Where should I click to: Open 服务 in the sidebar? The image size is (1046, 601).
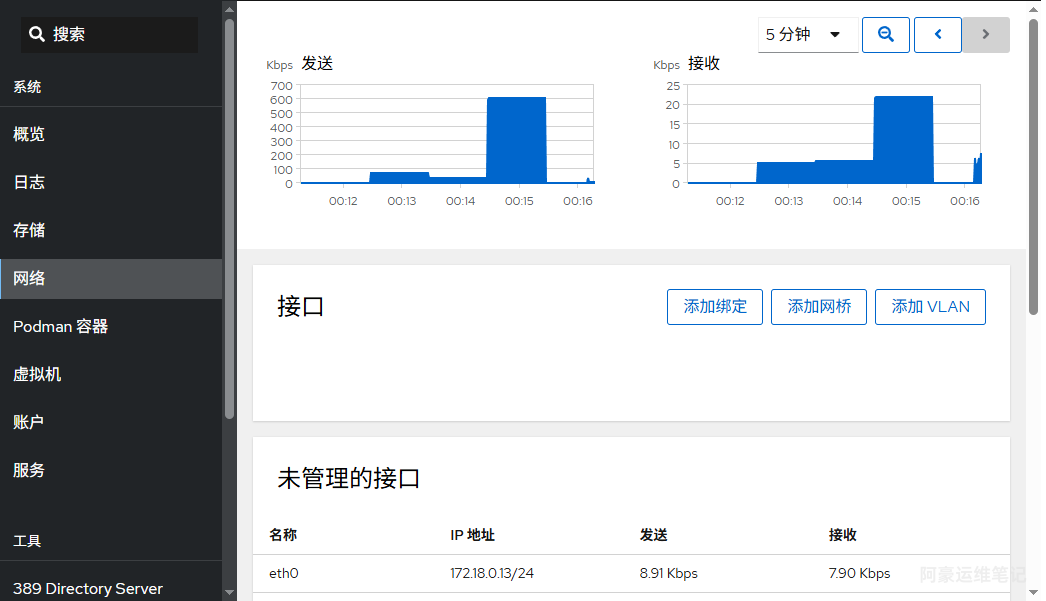coord(111,470)
